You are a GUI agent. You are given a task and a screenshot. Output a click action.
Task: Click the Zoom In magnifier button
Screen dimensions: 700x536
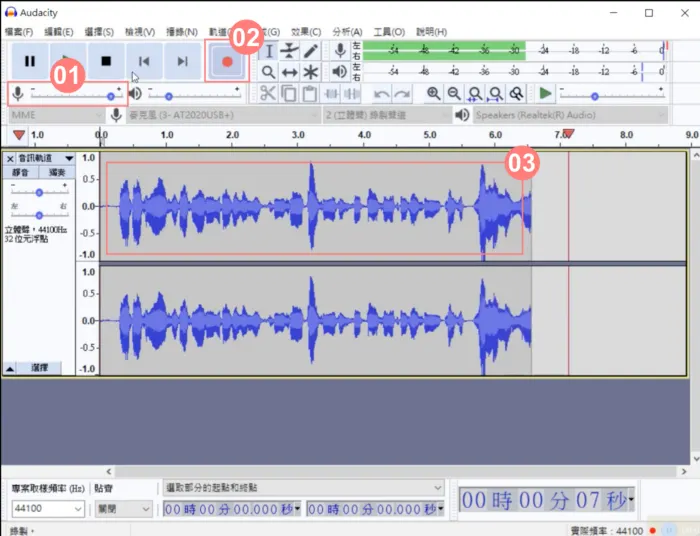(433, 94)
